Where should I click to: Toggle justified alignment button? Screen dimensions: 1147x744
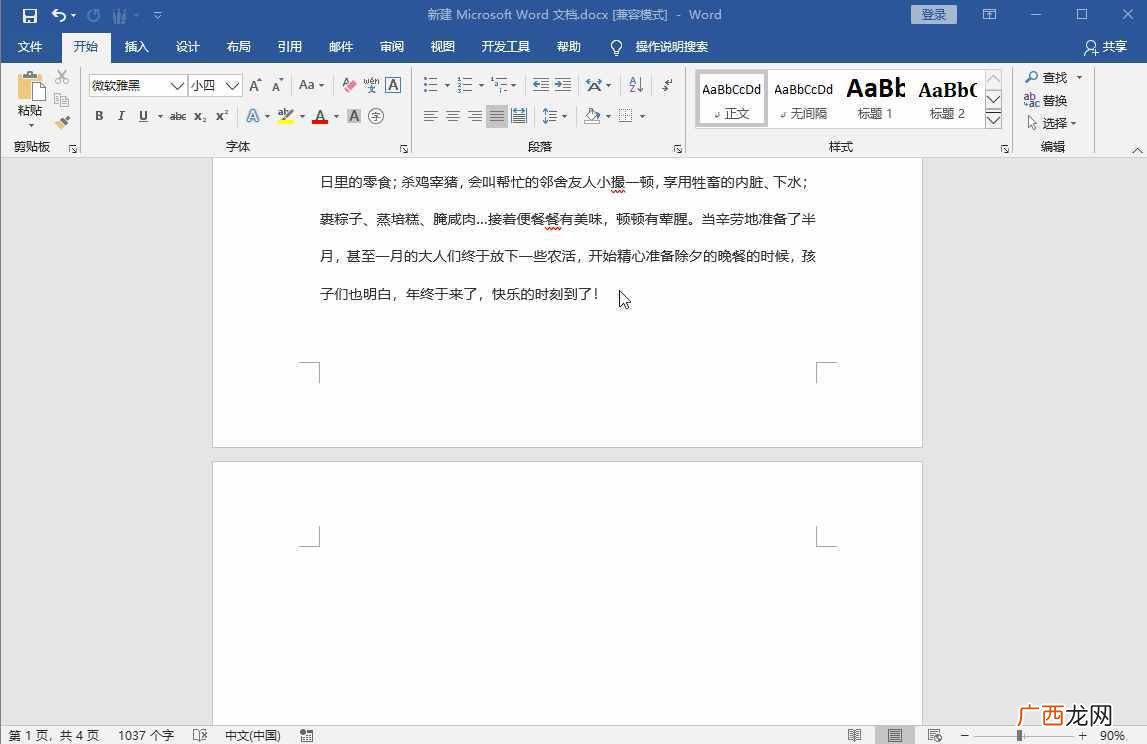click(x=497, y=116)
